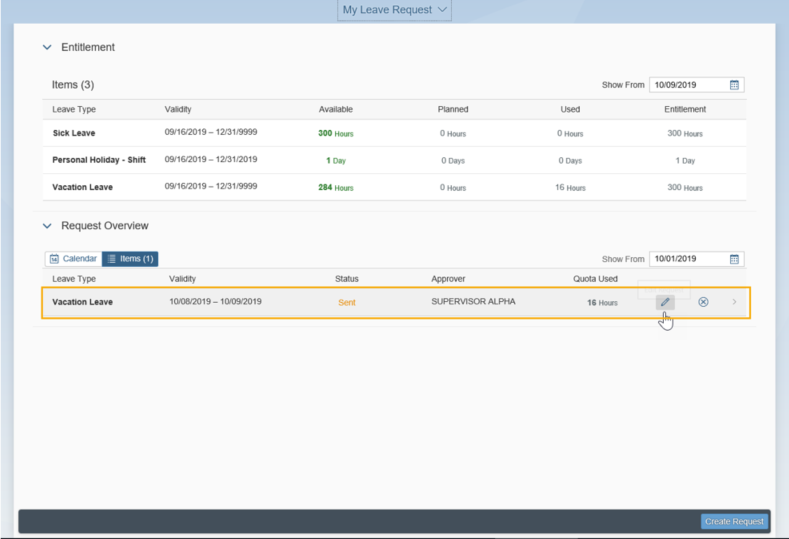The height and width of the screenshot is (539, 789).
Task: Open the calendar picker for Entitlement Show From date
Action: pos(734,85)
